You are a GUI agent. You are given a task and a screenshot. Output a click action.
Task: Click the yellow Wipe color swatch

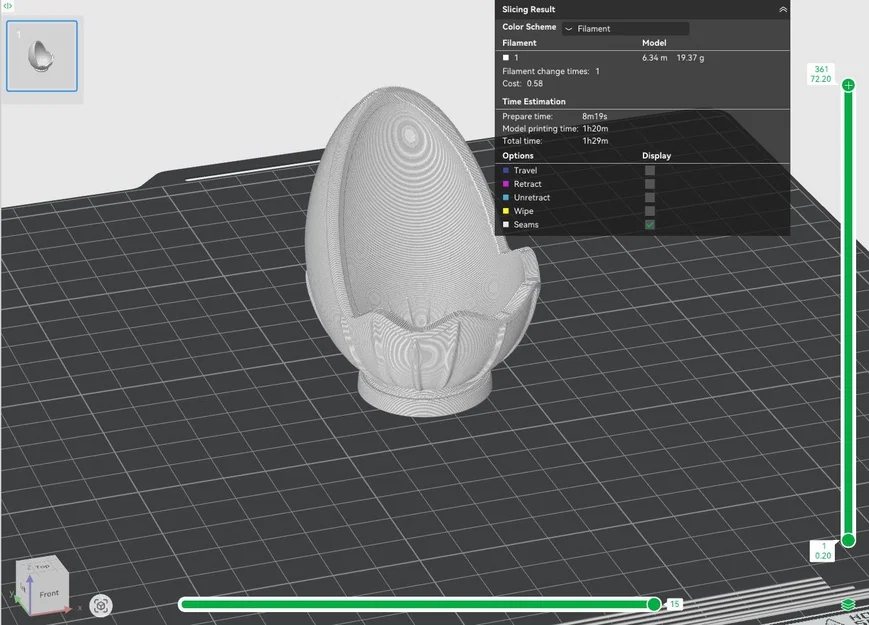(x=505, y=211)
